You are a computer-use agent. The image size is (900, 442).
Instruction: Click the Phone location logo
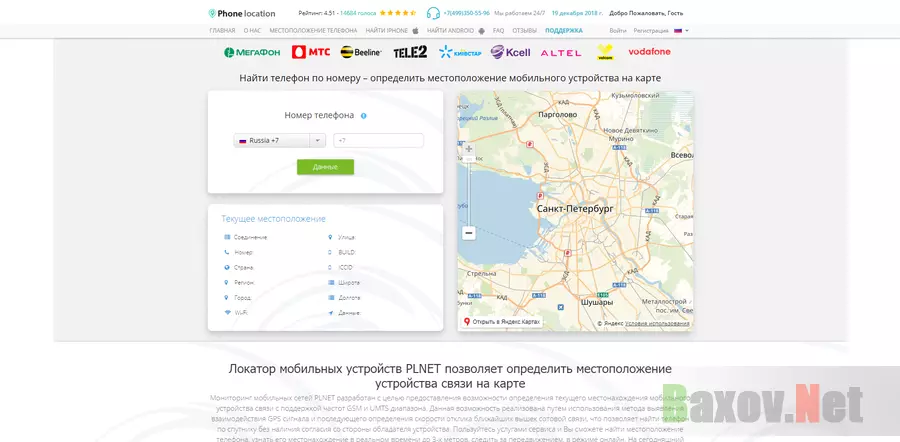242,13
